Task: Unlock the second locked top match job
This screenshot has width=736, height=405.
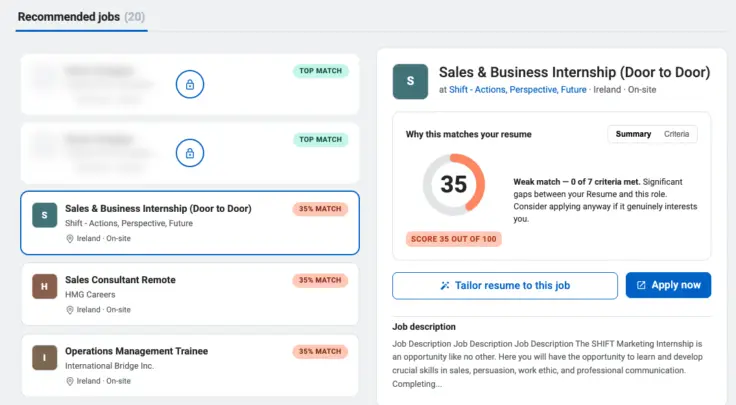Action: tap(190, 153)
